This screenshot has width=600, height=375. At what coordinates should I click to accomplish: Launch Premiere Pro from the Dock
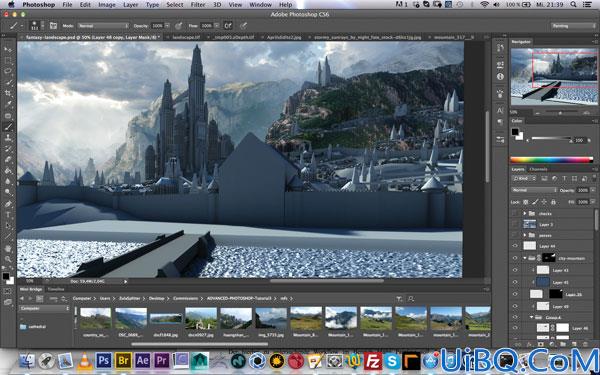pyautogui.click(x=162, y=360)
